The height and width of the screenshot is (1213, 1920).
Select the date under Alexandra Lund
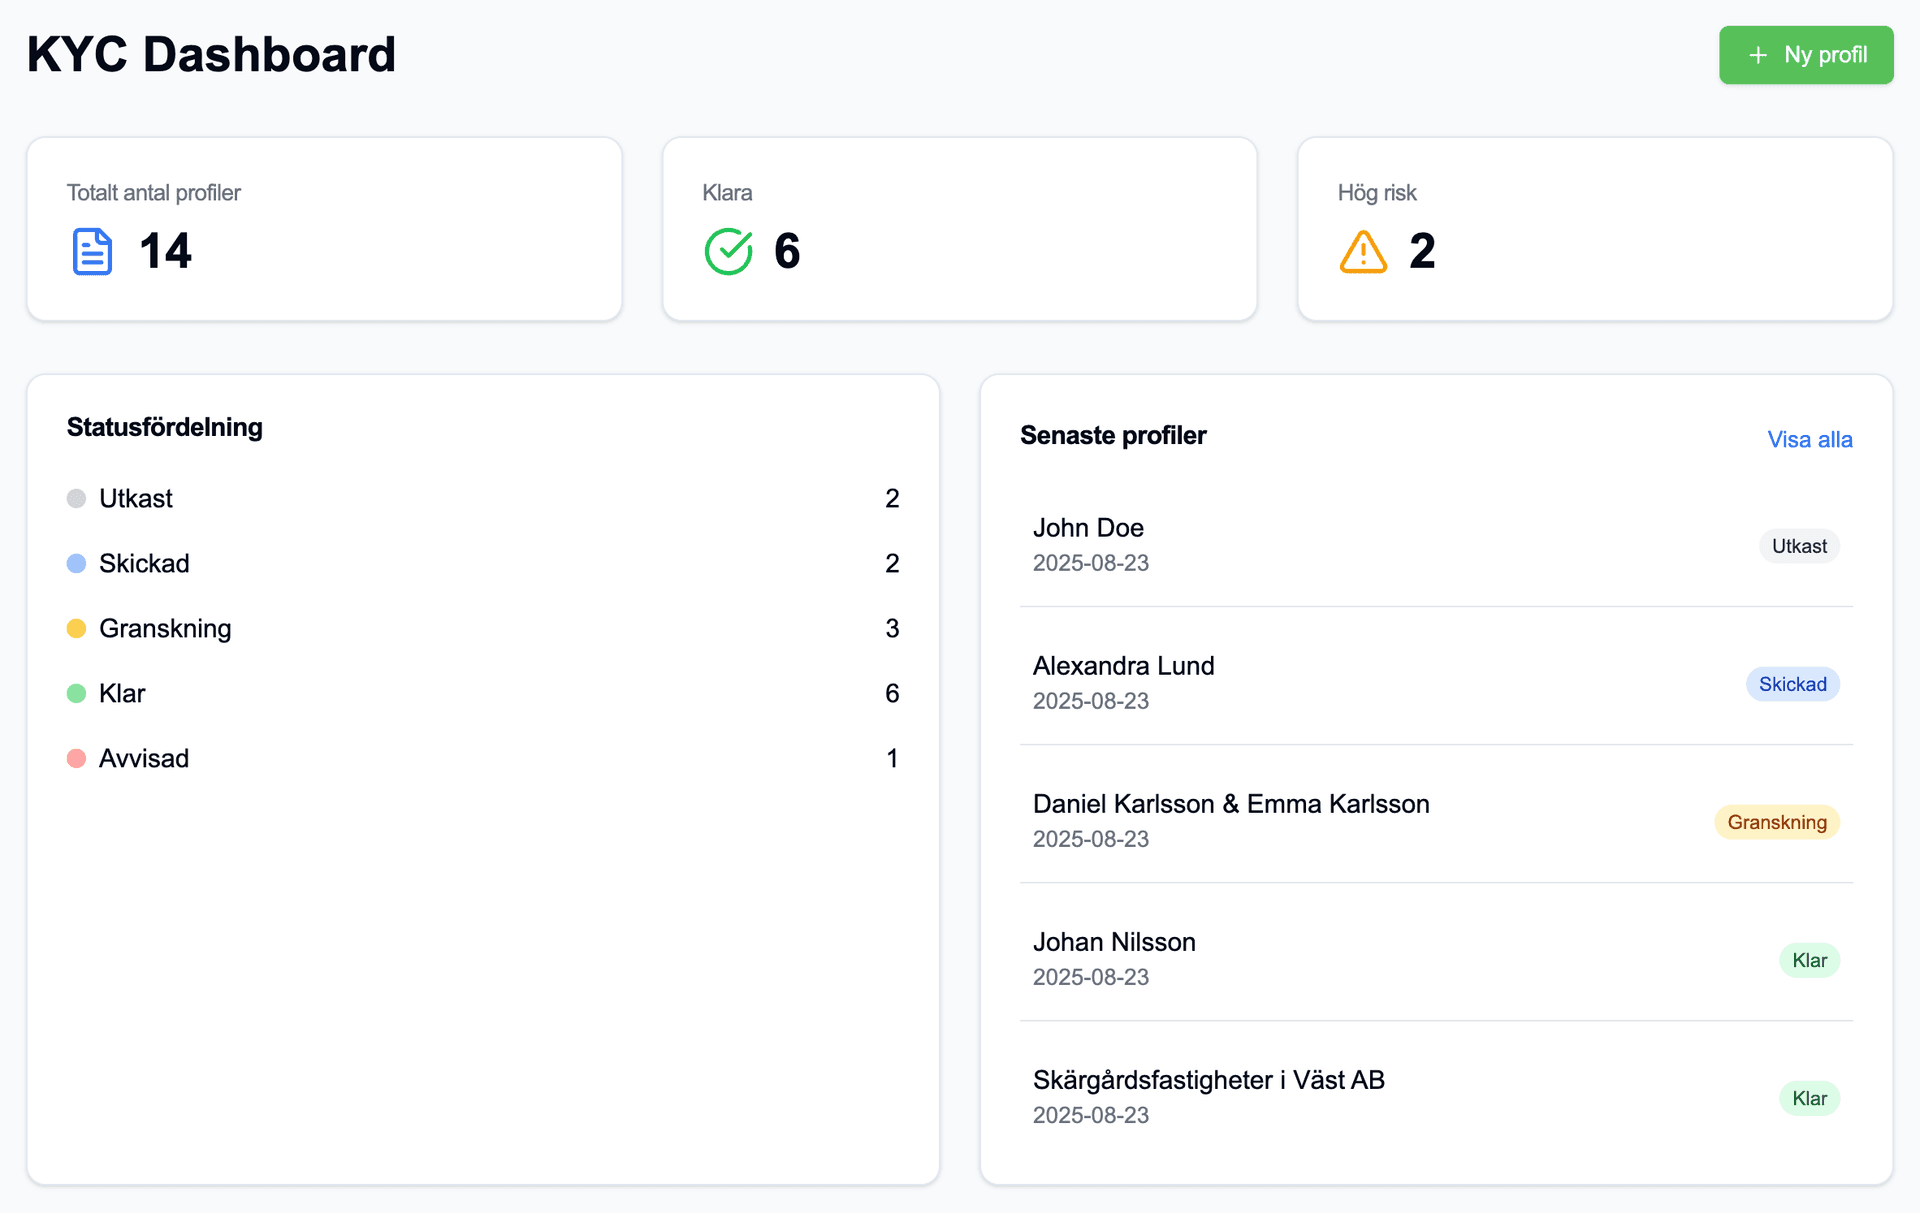point(1090,701)
